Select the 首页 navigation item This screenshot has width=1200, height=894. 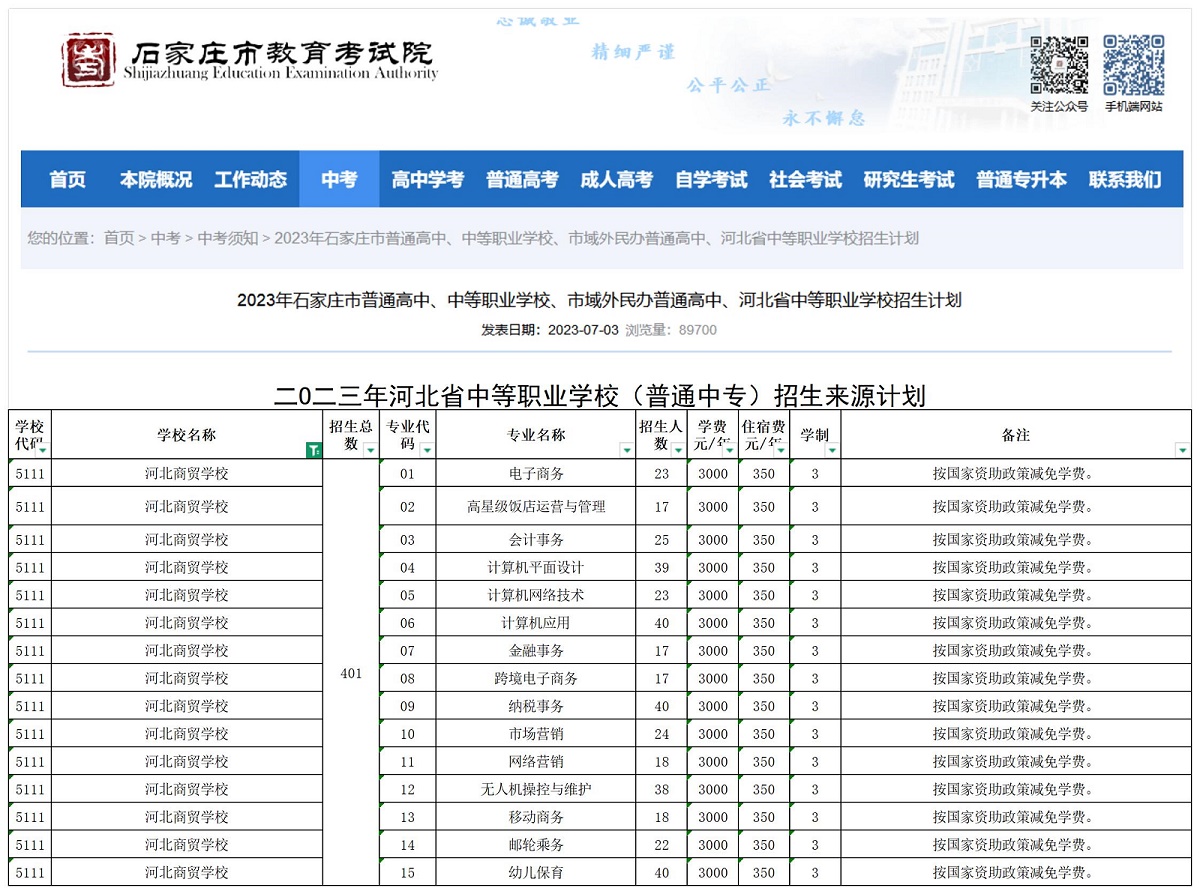[x=66, y=179]
